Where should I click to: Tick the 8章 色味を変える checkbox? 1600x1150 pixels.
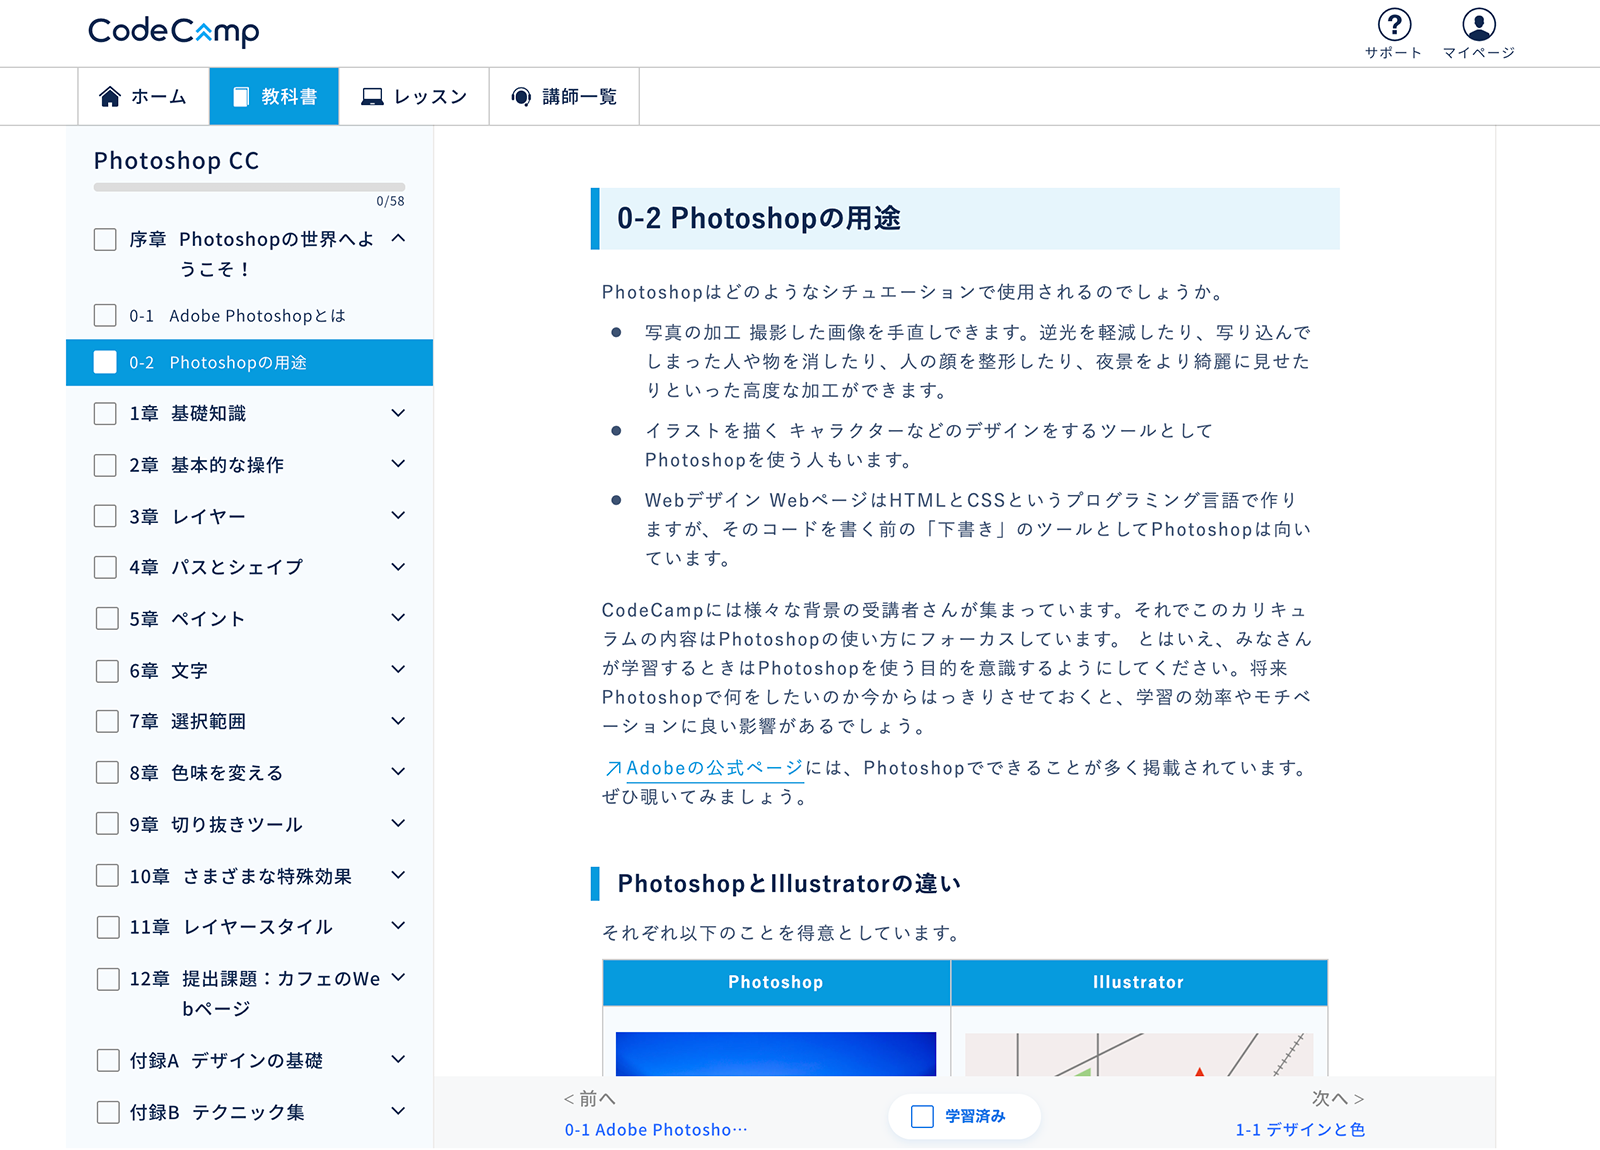(107, 772)
